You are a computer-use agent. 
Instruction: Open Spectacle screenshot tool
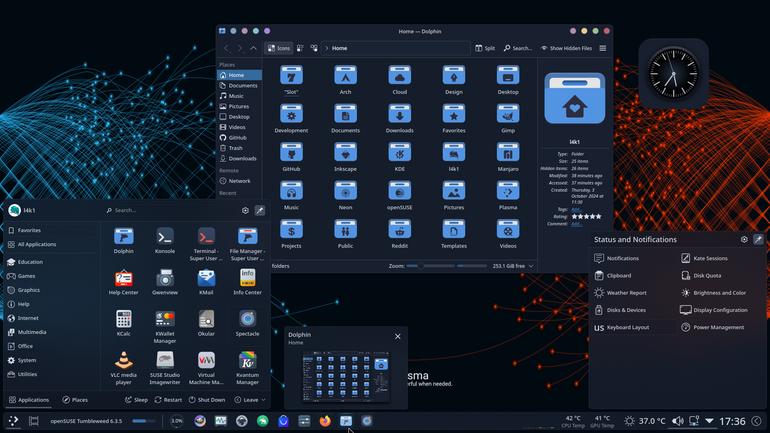pos(248,323)
